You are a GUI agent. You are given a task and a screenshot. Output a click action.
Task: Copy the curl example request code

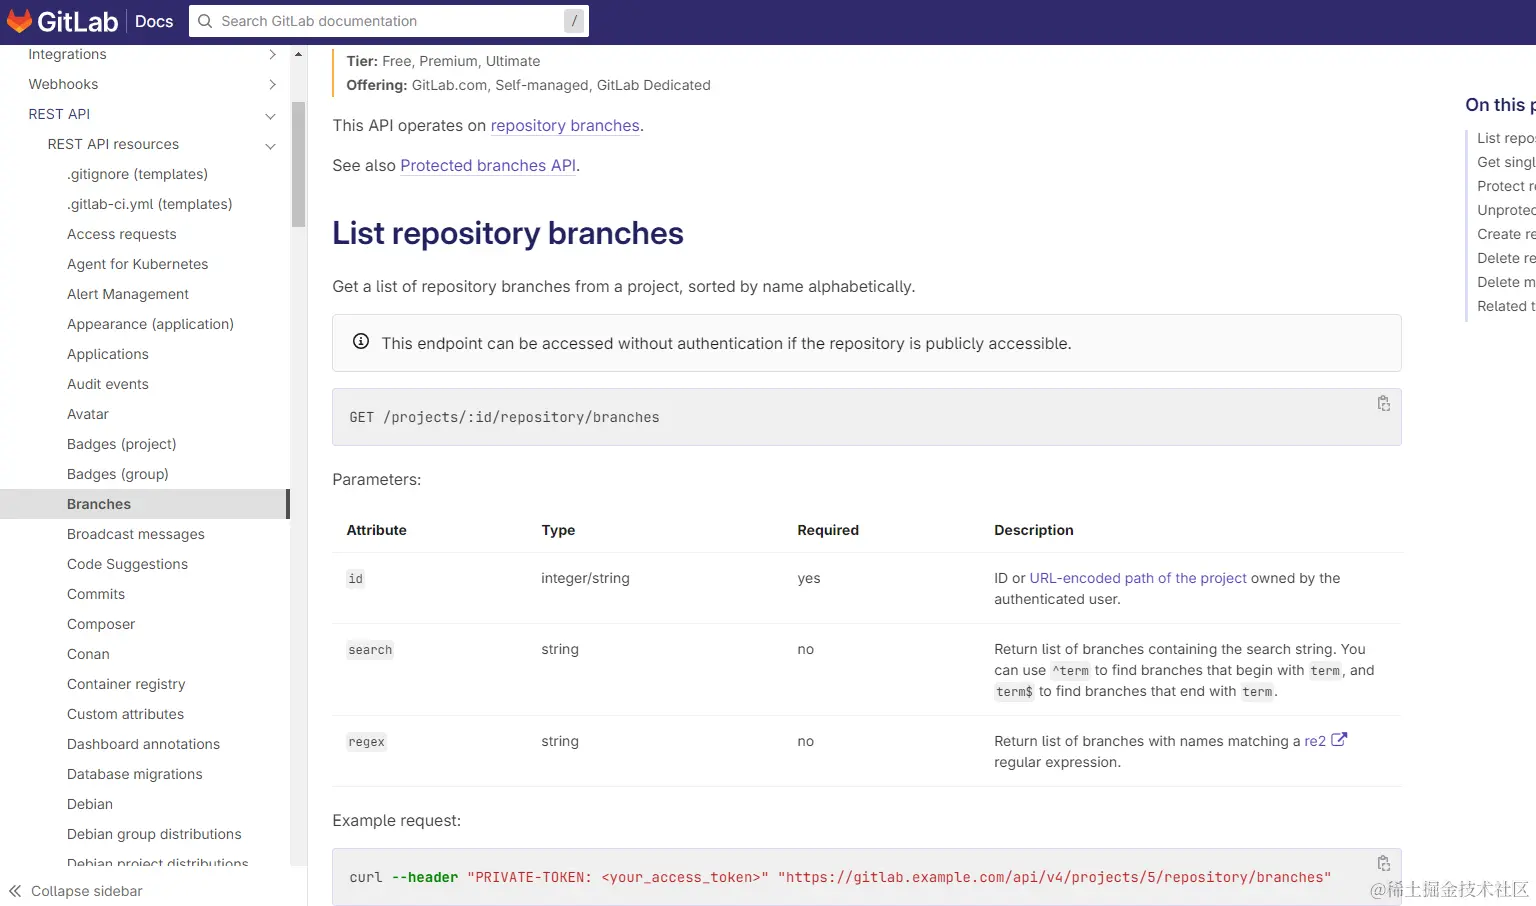[x=1384, y=863]
